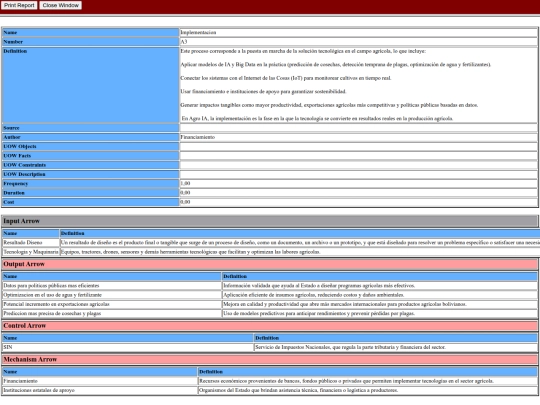Click the Author value "Financiamiento"
540x405 pixels.
click(x=198, y=137)
